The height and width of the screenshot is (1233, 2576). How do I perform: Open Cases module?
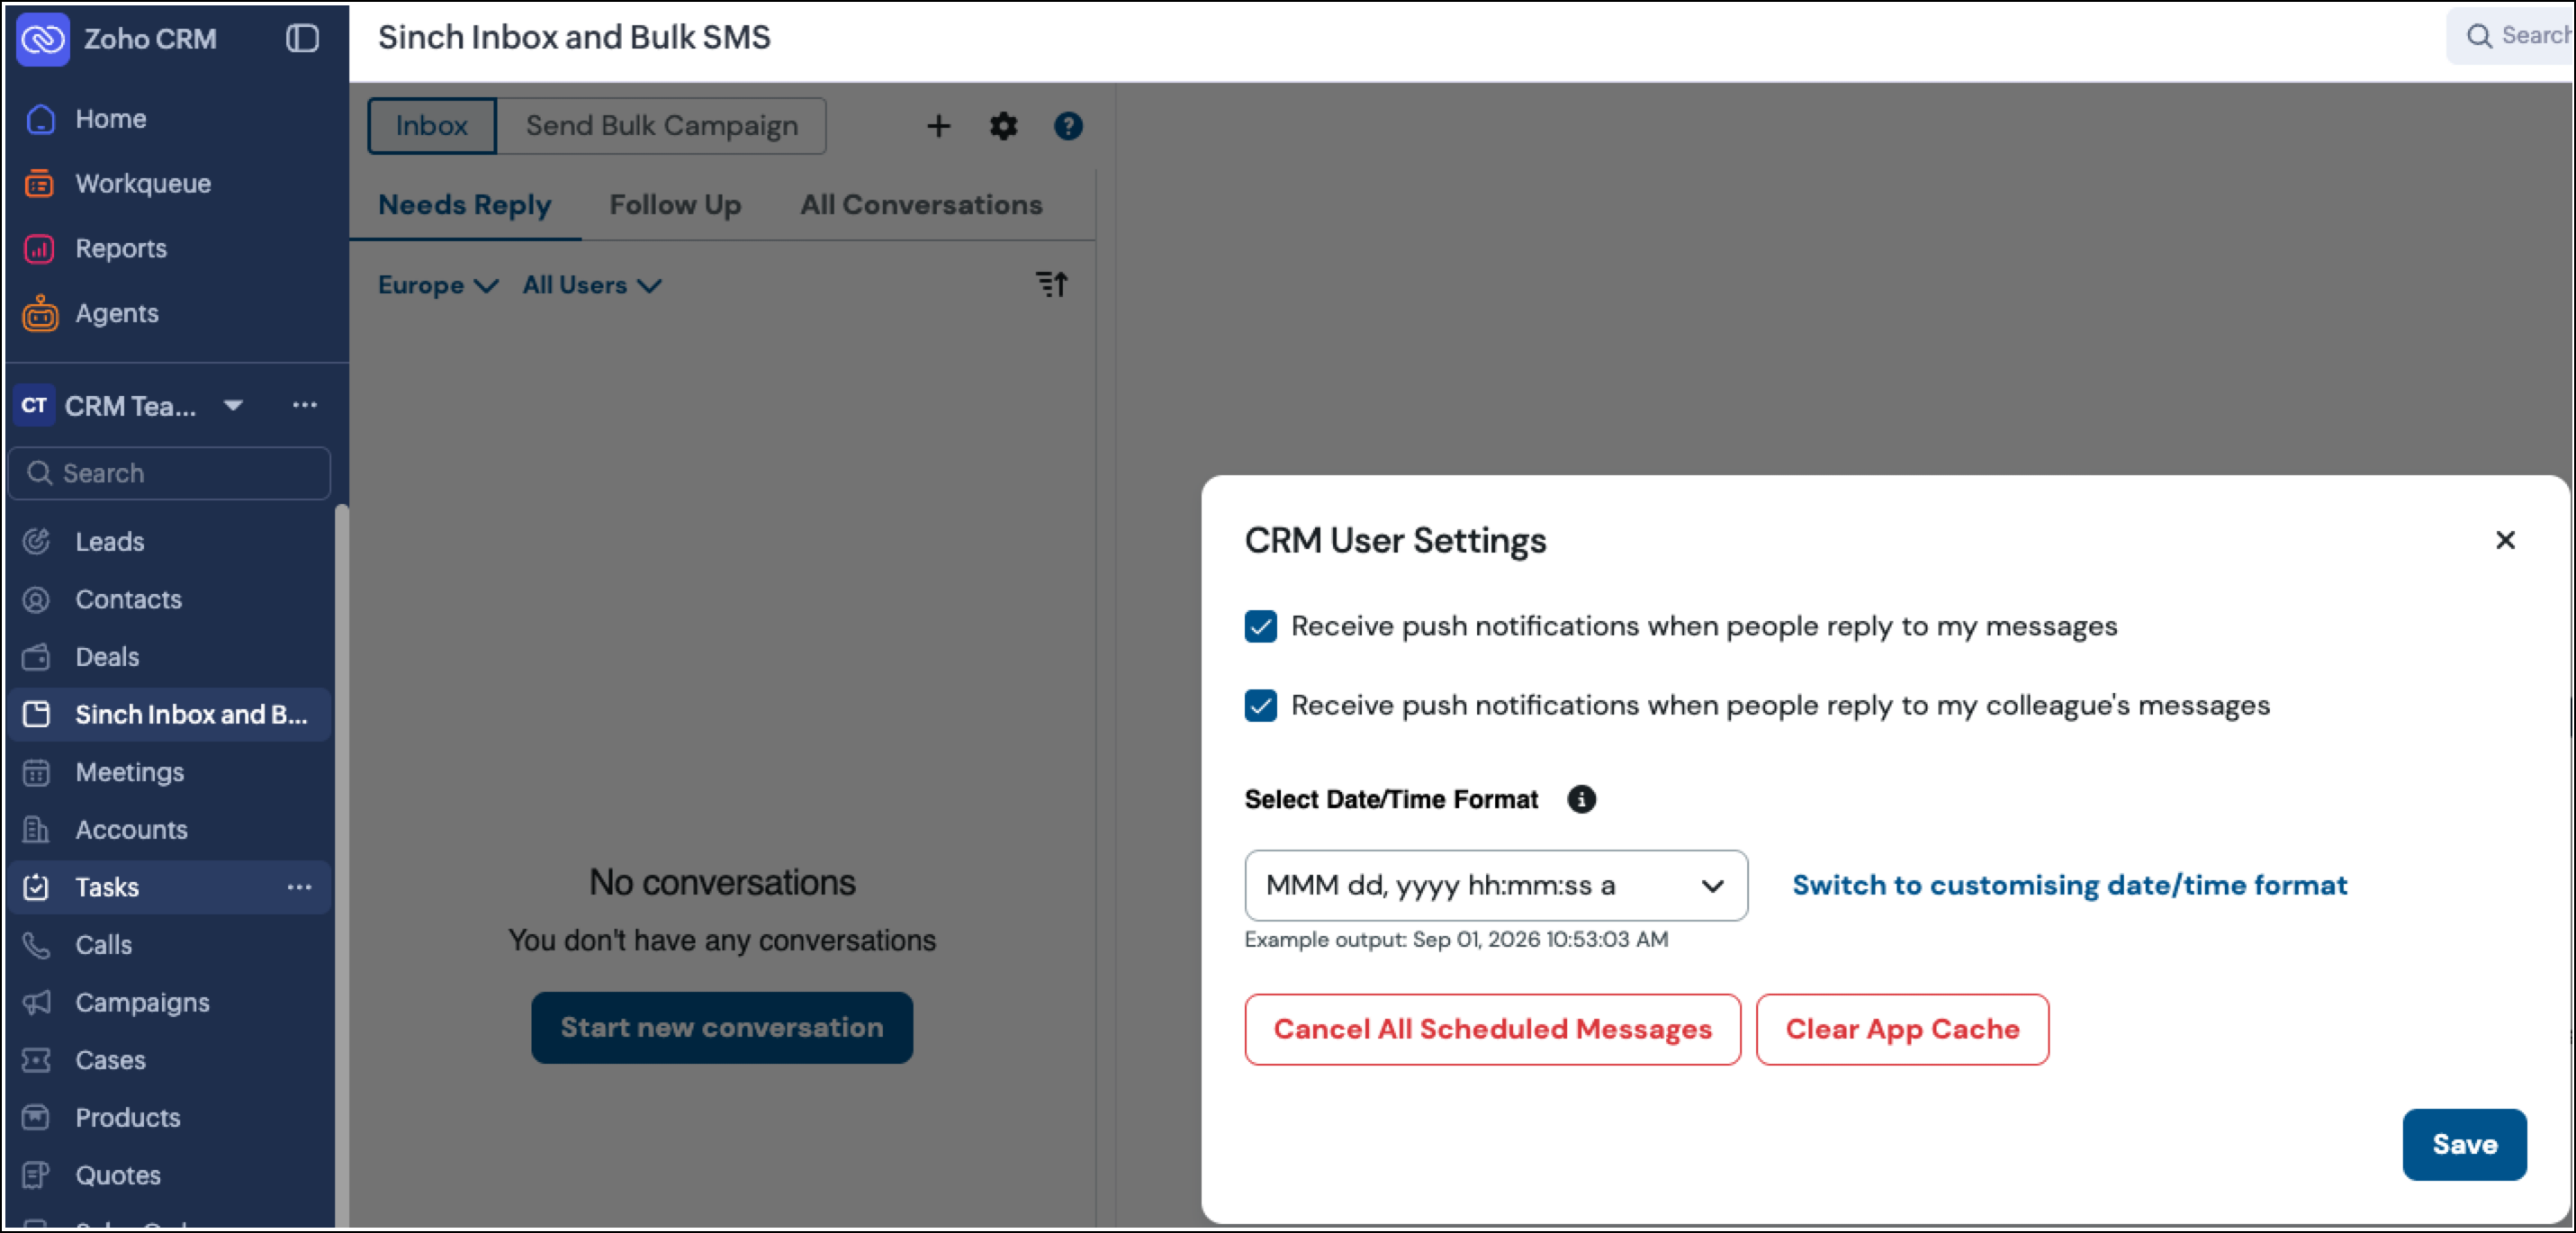pyautogui.click(x=110, y=1060)
